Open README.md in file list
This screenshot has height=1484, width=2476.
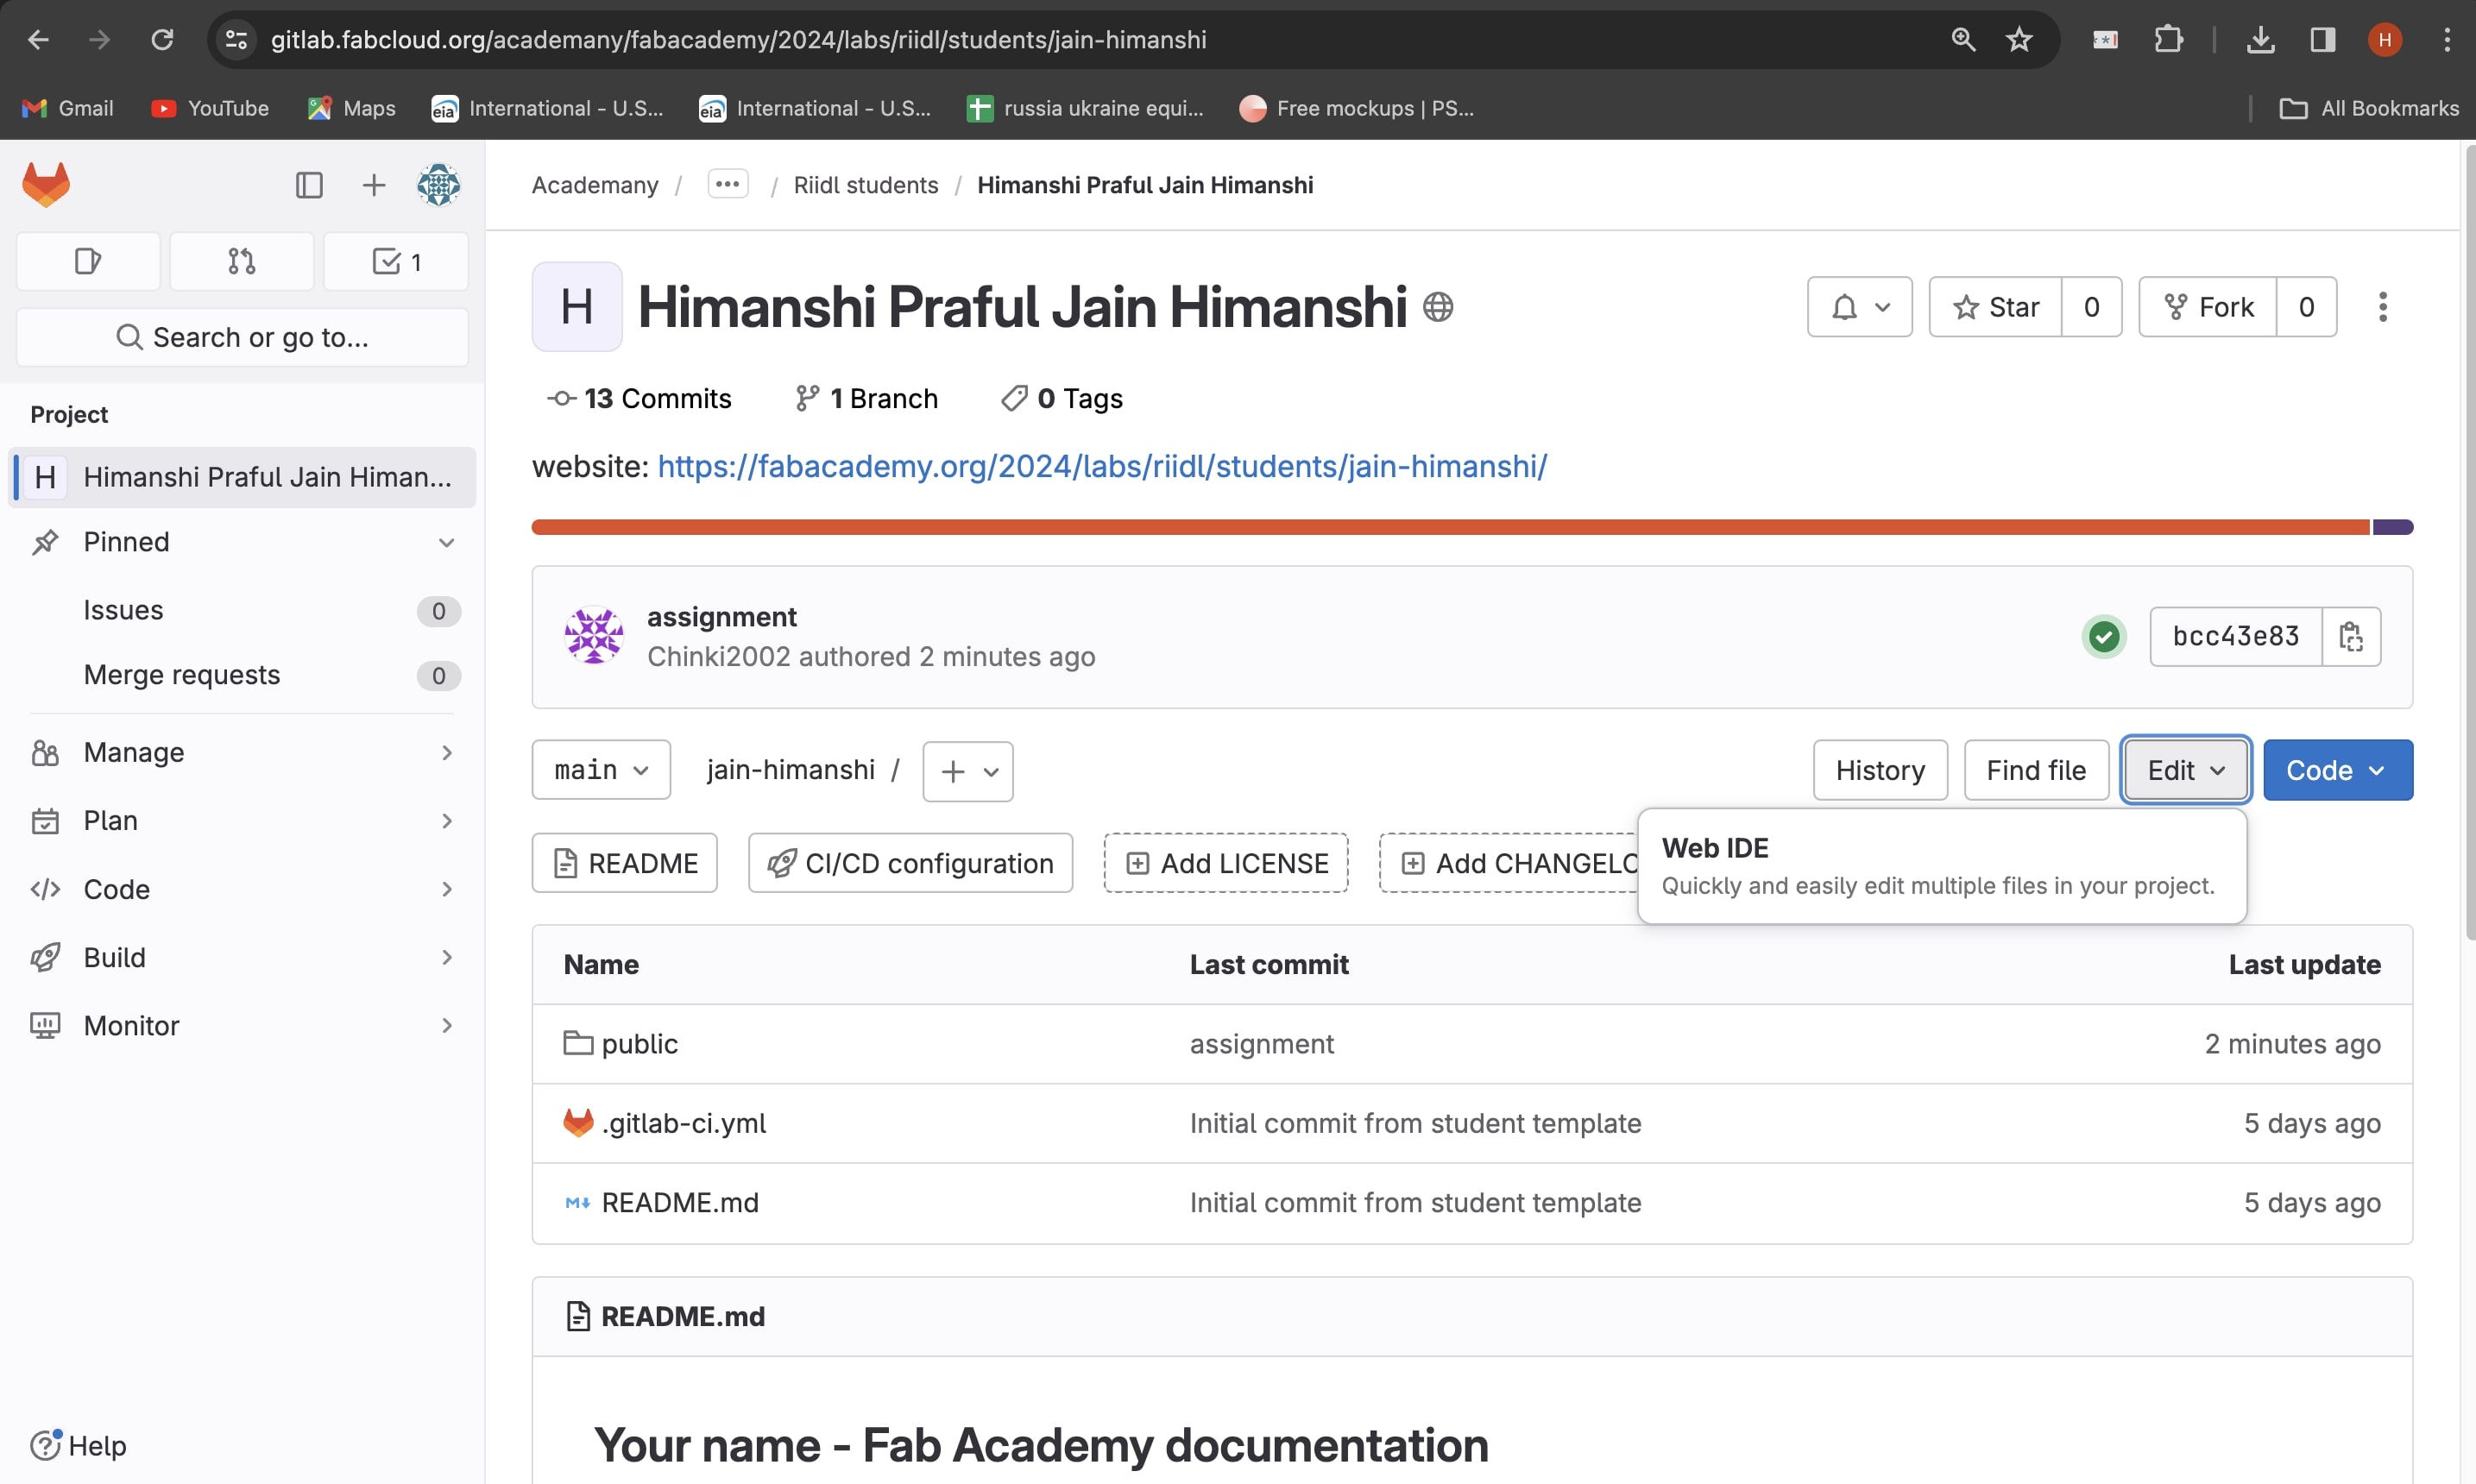(x=680, y=1203)
